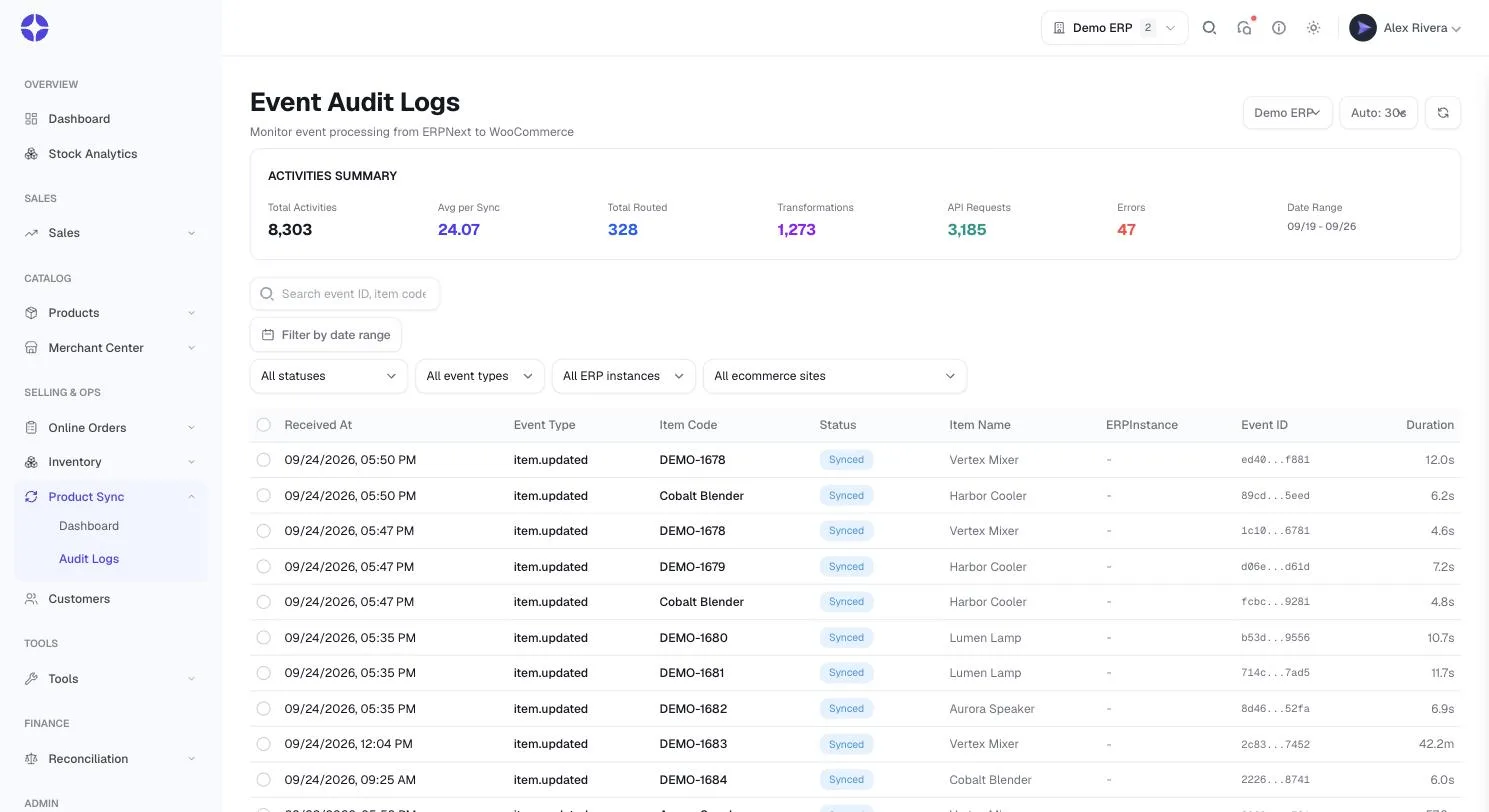Click the Inventory cubes icon

coord(31,462)
